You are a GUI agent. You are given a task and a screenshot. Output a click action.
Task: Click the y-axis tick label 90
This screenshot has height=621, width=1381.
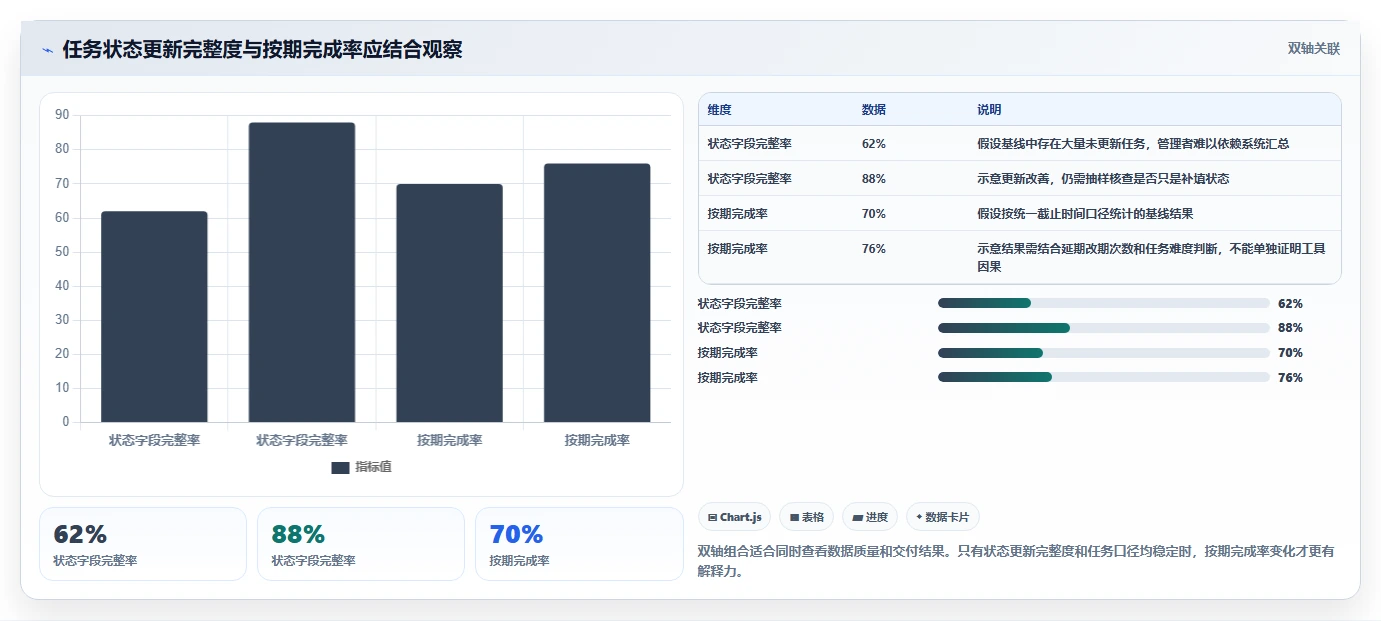(x=62, y=115)
